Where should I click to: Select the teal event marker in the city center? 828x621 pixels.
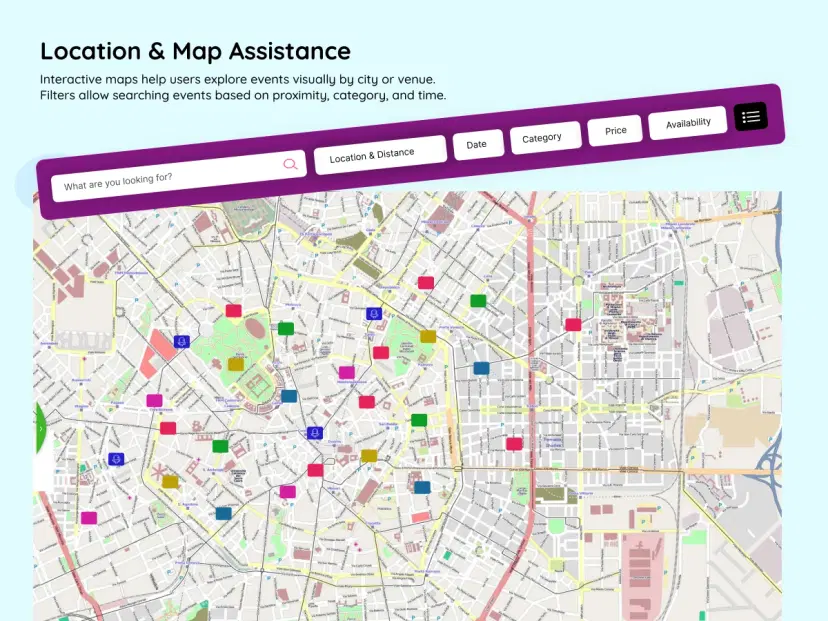click(x=289, y=395)
